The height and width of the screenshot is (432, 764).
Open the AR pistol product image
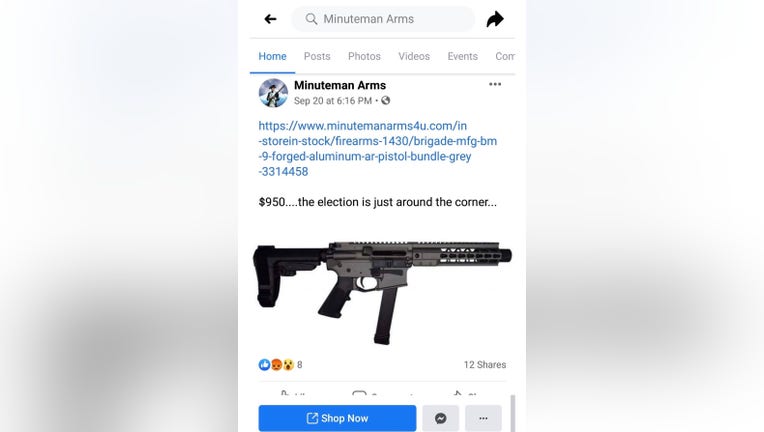[x=382, y=291]
